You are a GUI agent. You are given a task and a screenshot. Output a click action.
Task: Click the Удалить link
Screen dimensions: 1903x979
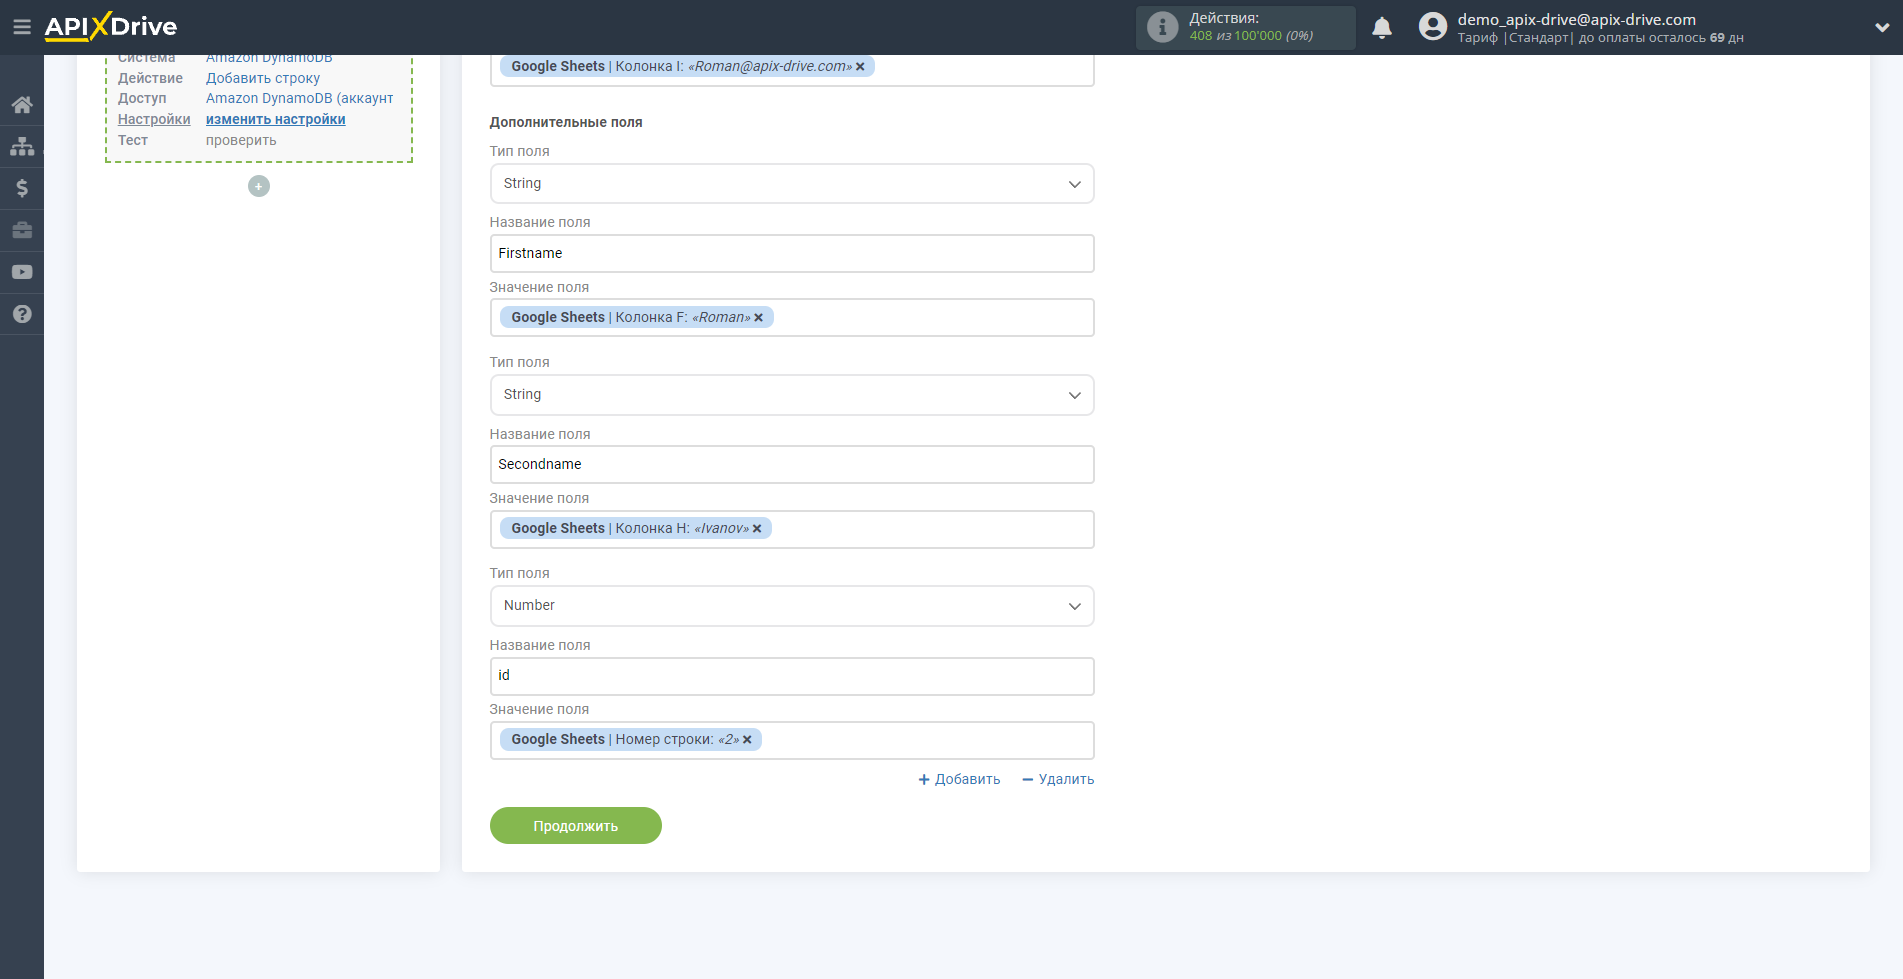(x=1058, y=779)
